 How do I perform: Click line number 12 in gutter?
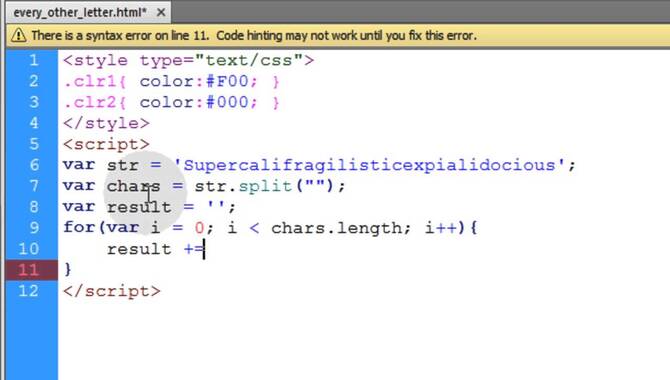click(x=29, y=291)
